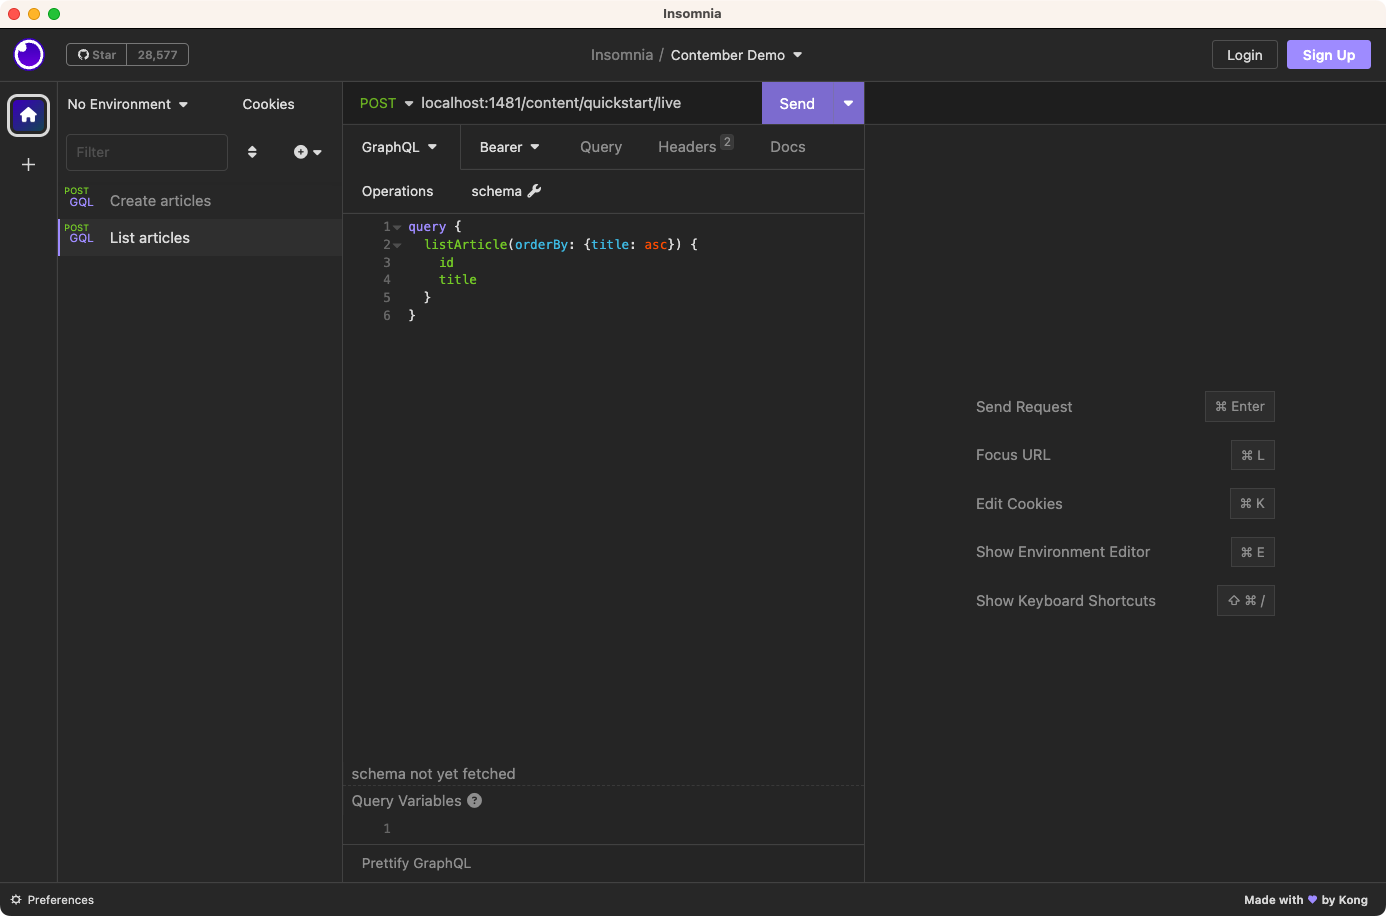
Task: Open the No Environment dropdown
Action: tap(127, 104)
